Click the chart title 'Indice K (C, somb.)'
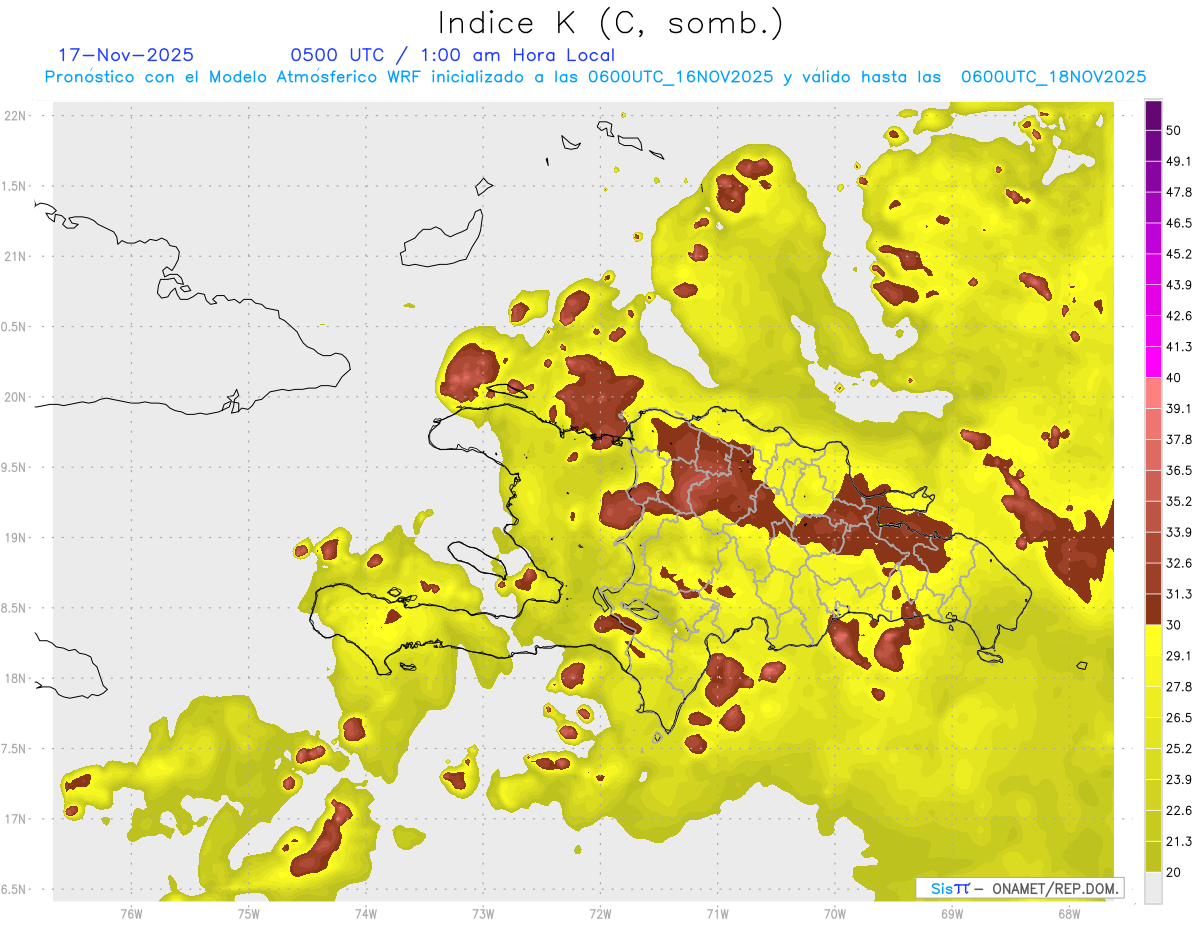The height and width of the screenshot is (927, 1200). pyautogui.click(x=610, y=23)
